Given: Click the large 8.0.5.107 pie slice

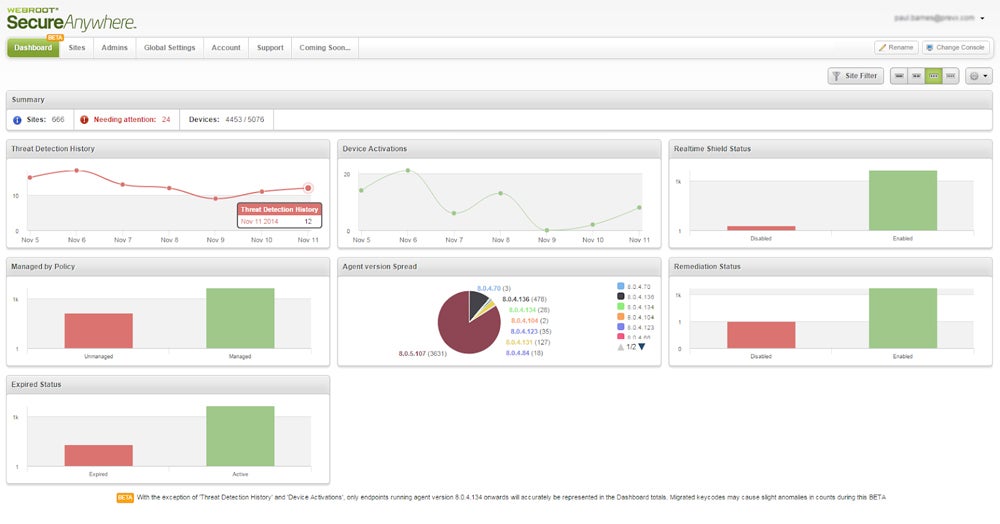Looking at the screenshot, I should click(462, 326).
